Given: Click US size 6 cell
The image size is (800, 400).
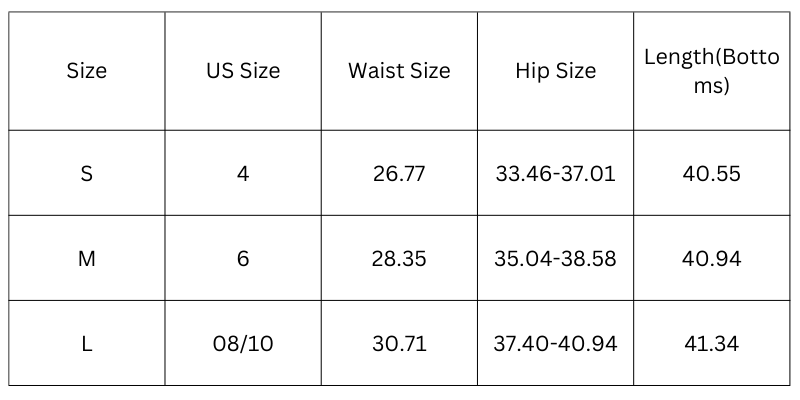Looking at the screenshot, I should click(x=243, y=258).
